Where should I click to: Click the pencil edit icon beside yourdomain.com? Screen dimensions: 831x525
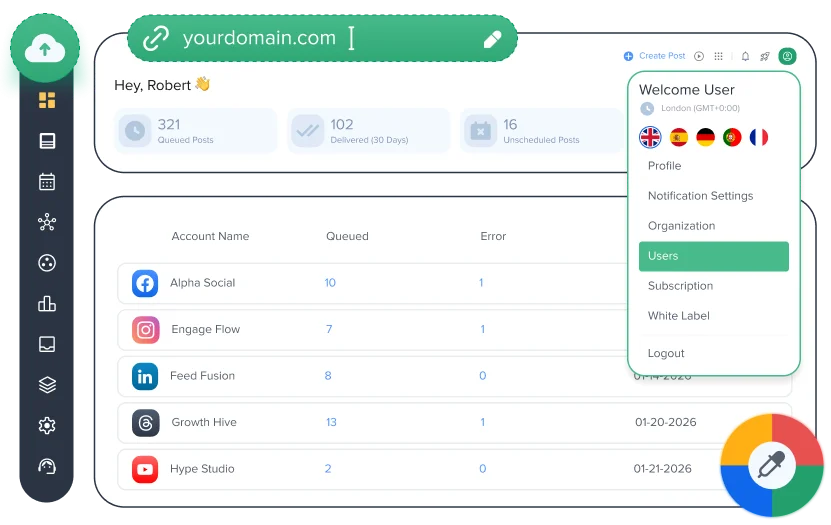[x=492, y=39]
